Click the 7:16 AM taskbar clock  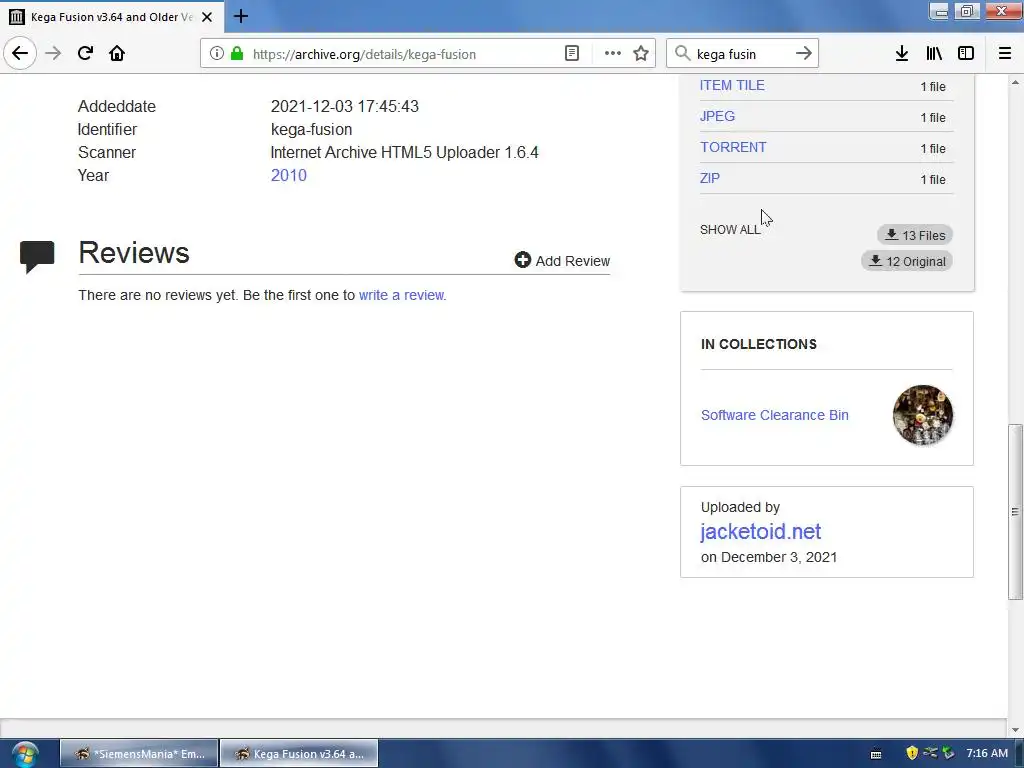coord(987,754)
